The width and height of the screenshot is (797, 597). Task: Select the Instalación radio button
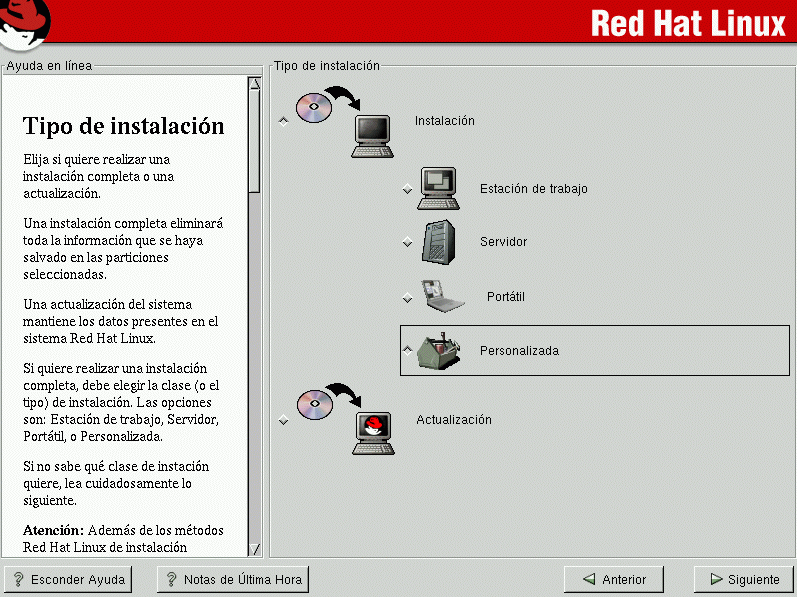pos(283,121)
